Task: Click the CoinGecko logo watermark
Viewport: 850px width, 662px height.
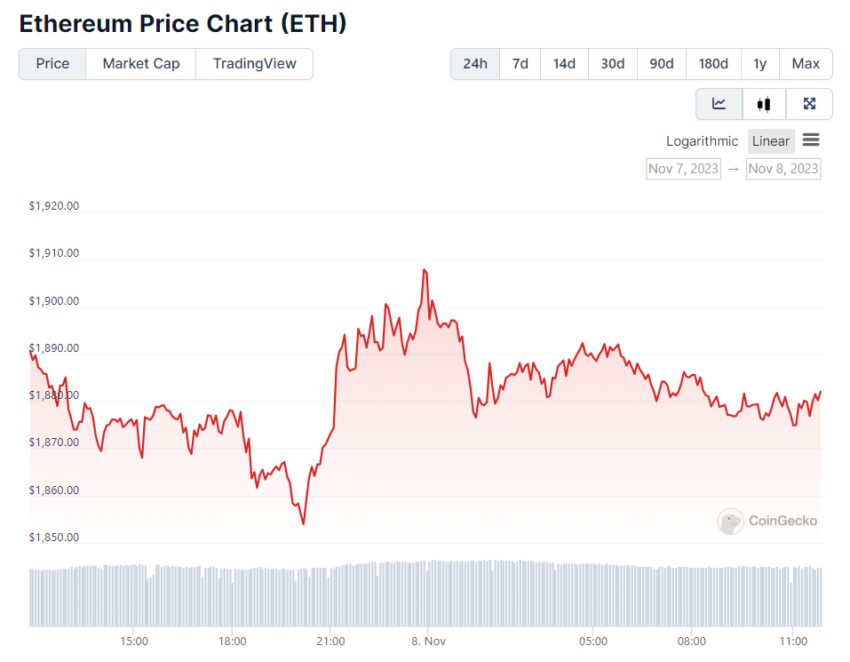Action: [x=767, y=521]
